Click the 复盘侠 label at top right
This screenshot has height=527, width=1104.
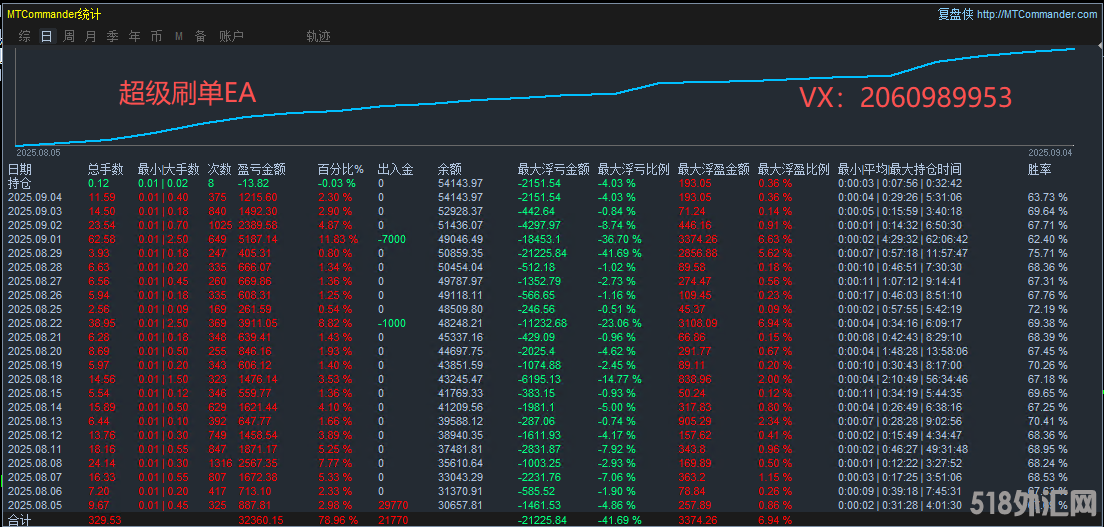point(955,14)
